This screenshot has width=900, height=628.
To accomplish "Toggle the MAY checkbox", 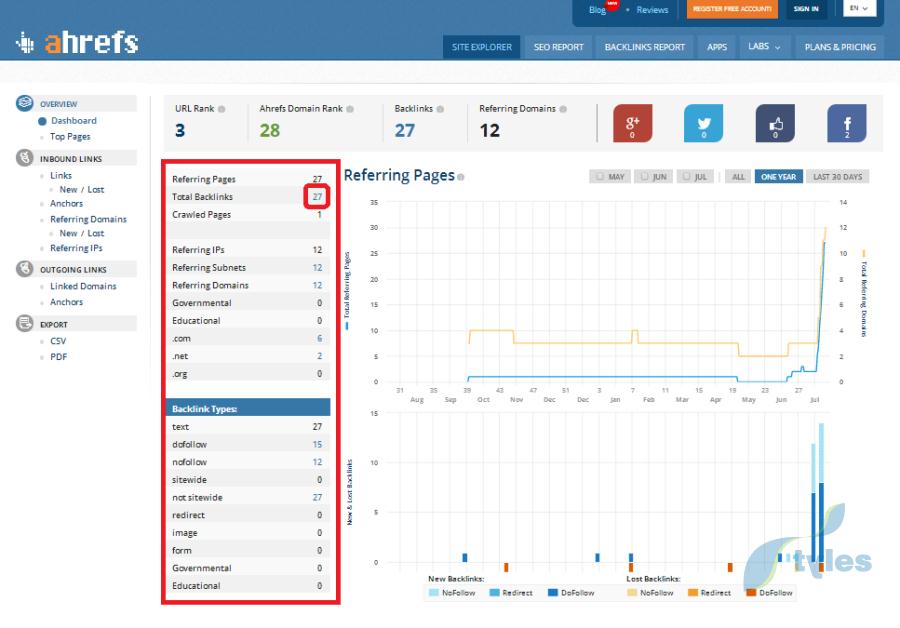I will click(x=600, y=176).
